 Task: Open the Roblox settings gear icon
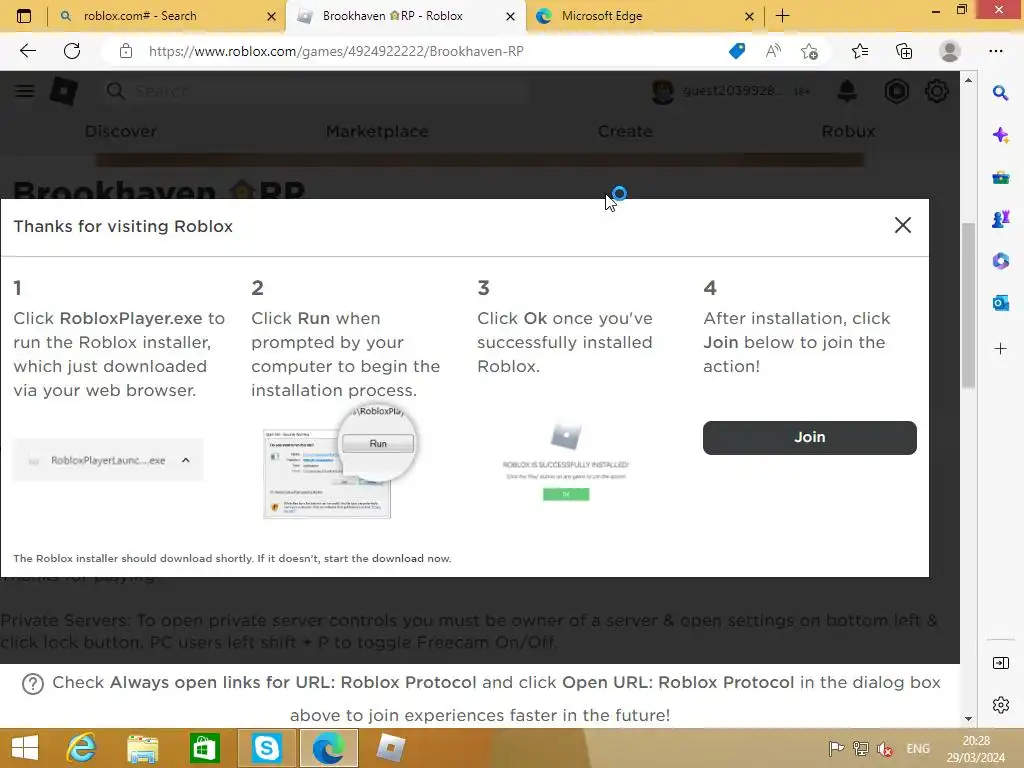[936, 91]
